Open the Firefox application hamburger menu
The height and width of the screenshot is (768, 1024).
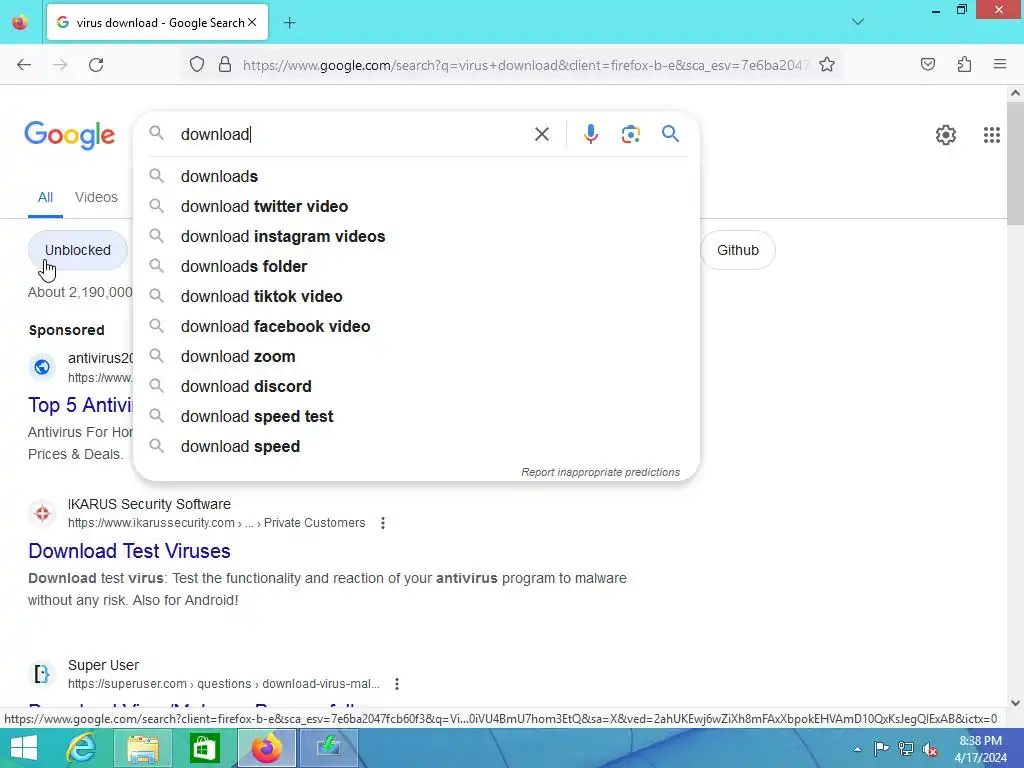(1000, 65)
